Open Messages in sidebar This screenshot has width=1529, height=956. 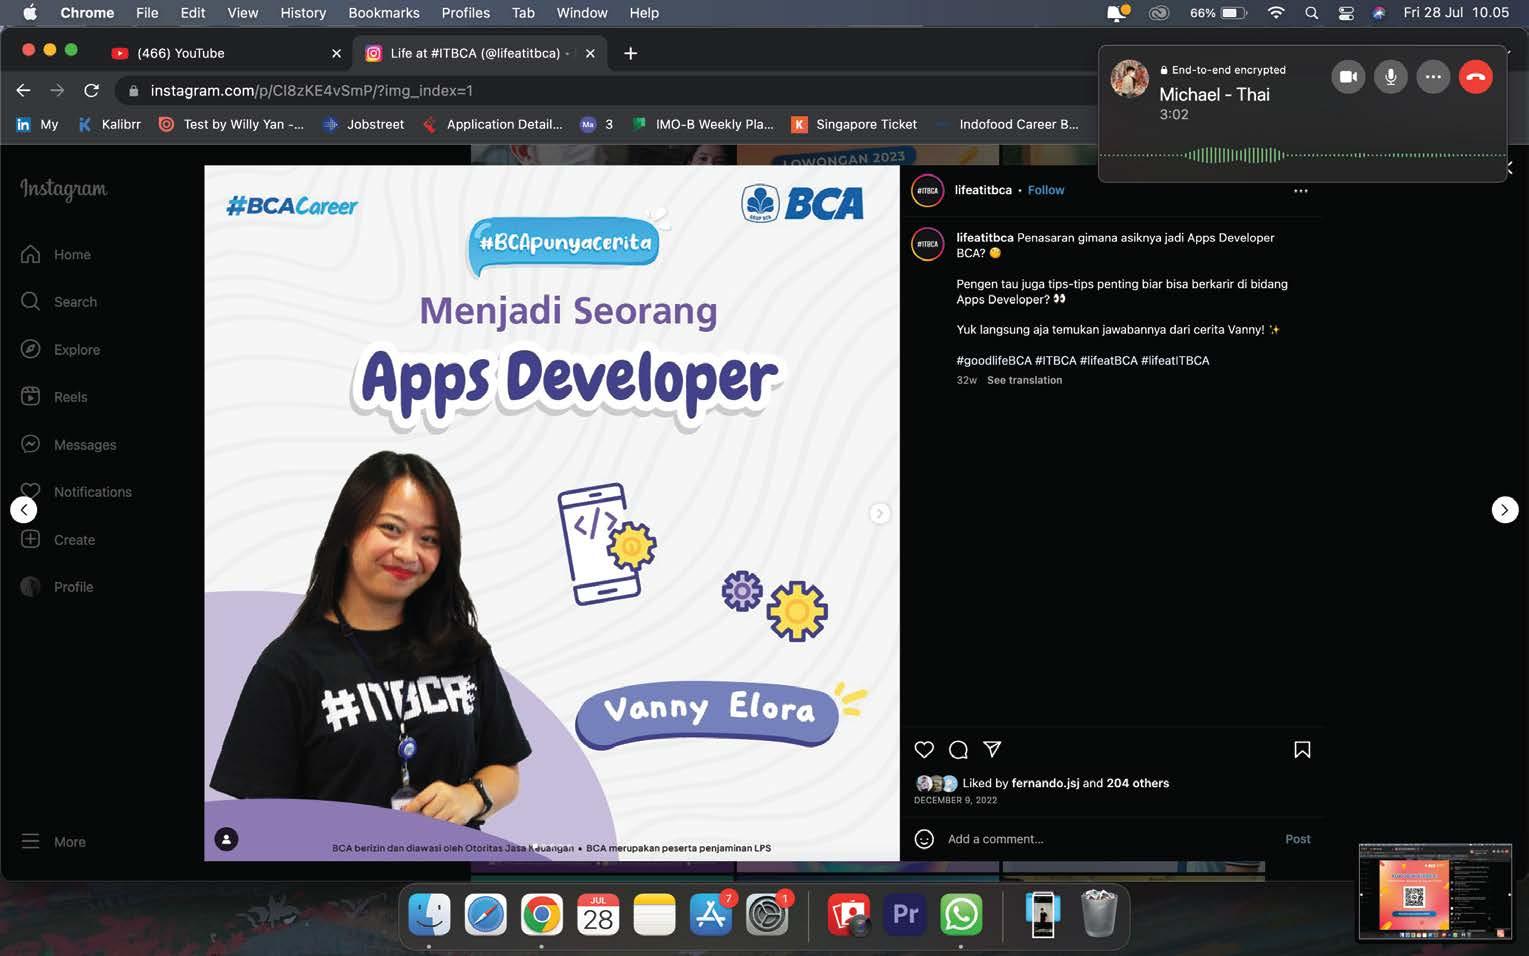click(x=69, y=445)
